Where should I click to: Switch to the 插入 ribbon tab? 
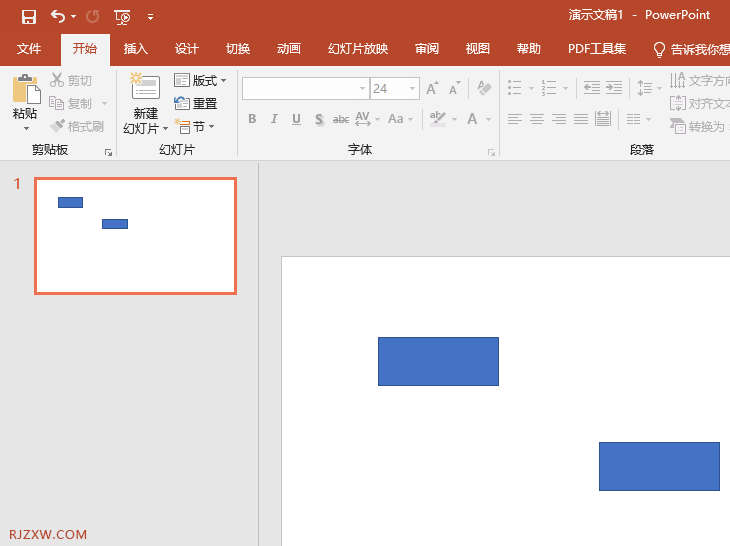135,49
